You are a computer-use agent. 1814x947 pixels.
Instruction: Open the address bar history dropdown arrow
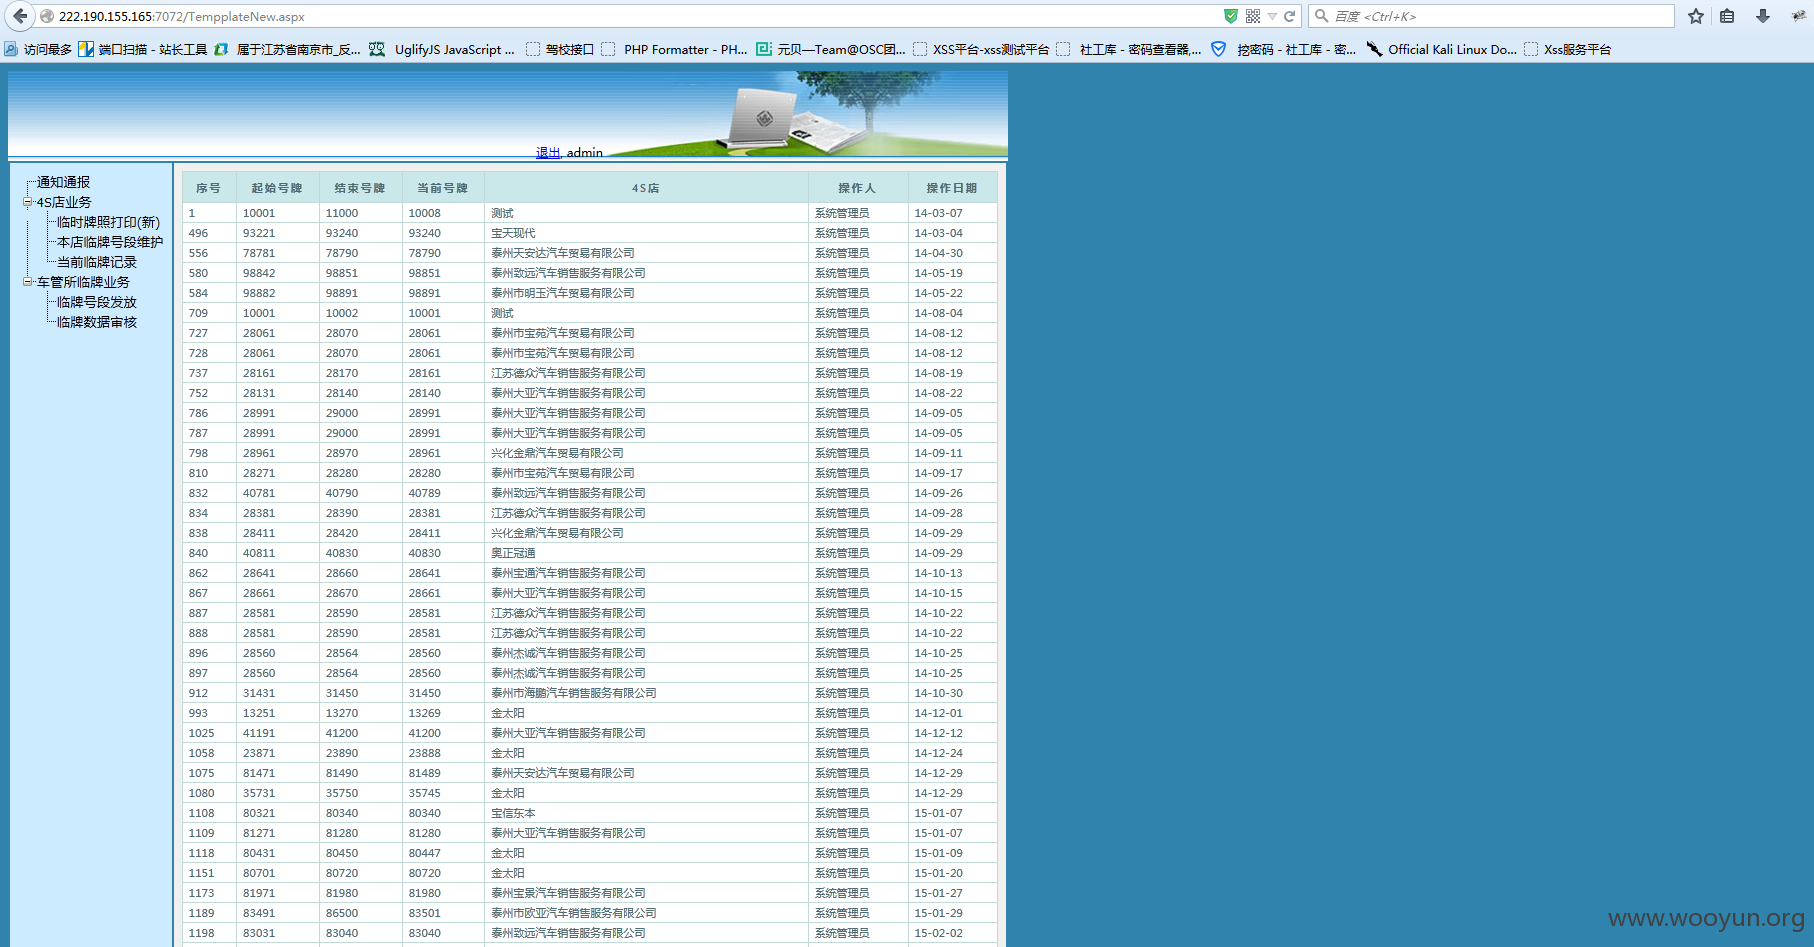[x=1272, y=17]
